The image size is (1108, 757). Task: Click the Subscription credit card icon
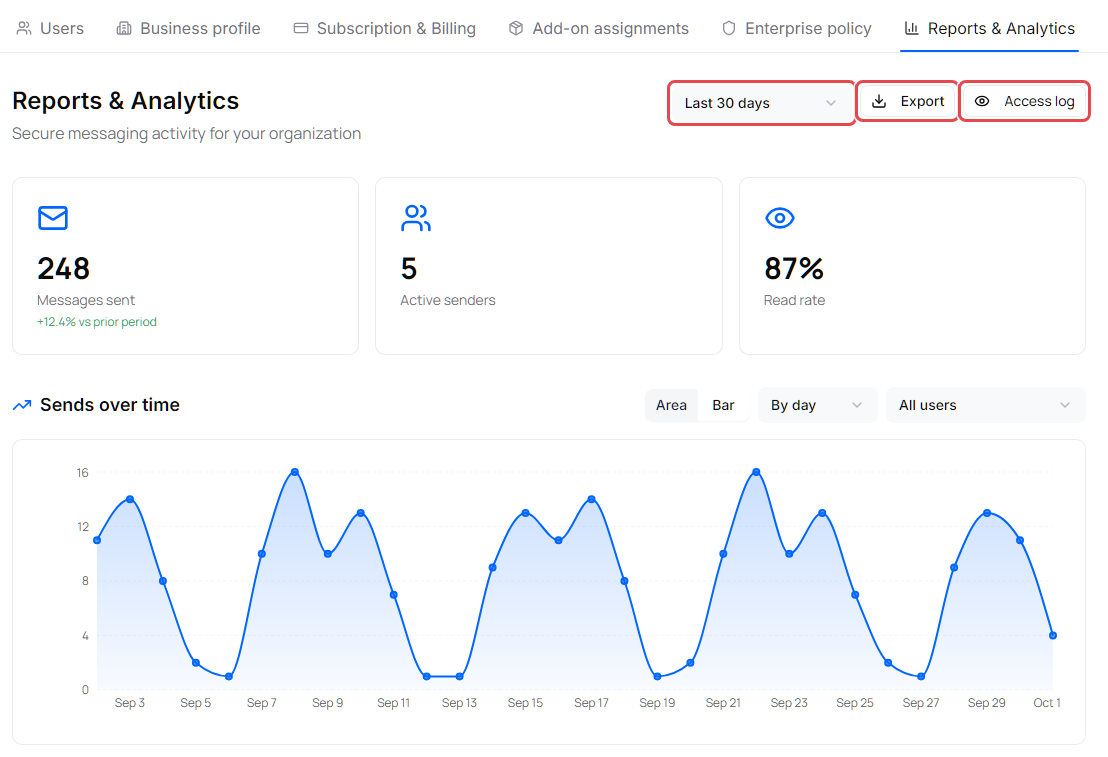coord(301,28)
